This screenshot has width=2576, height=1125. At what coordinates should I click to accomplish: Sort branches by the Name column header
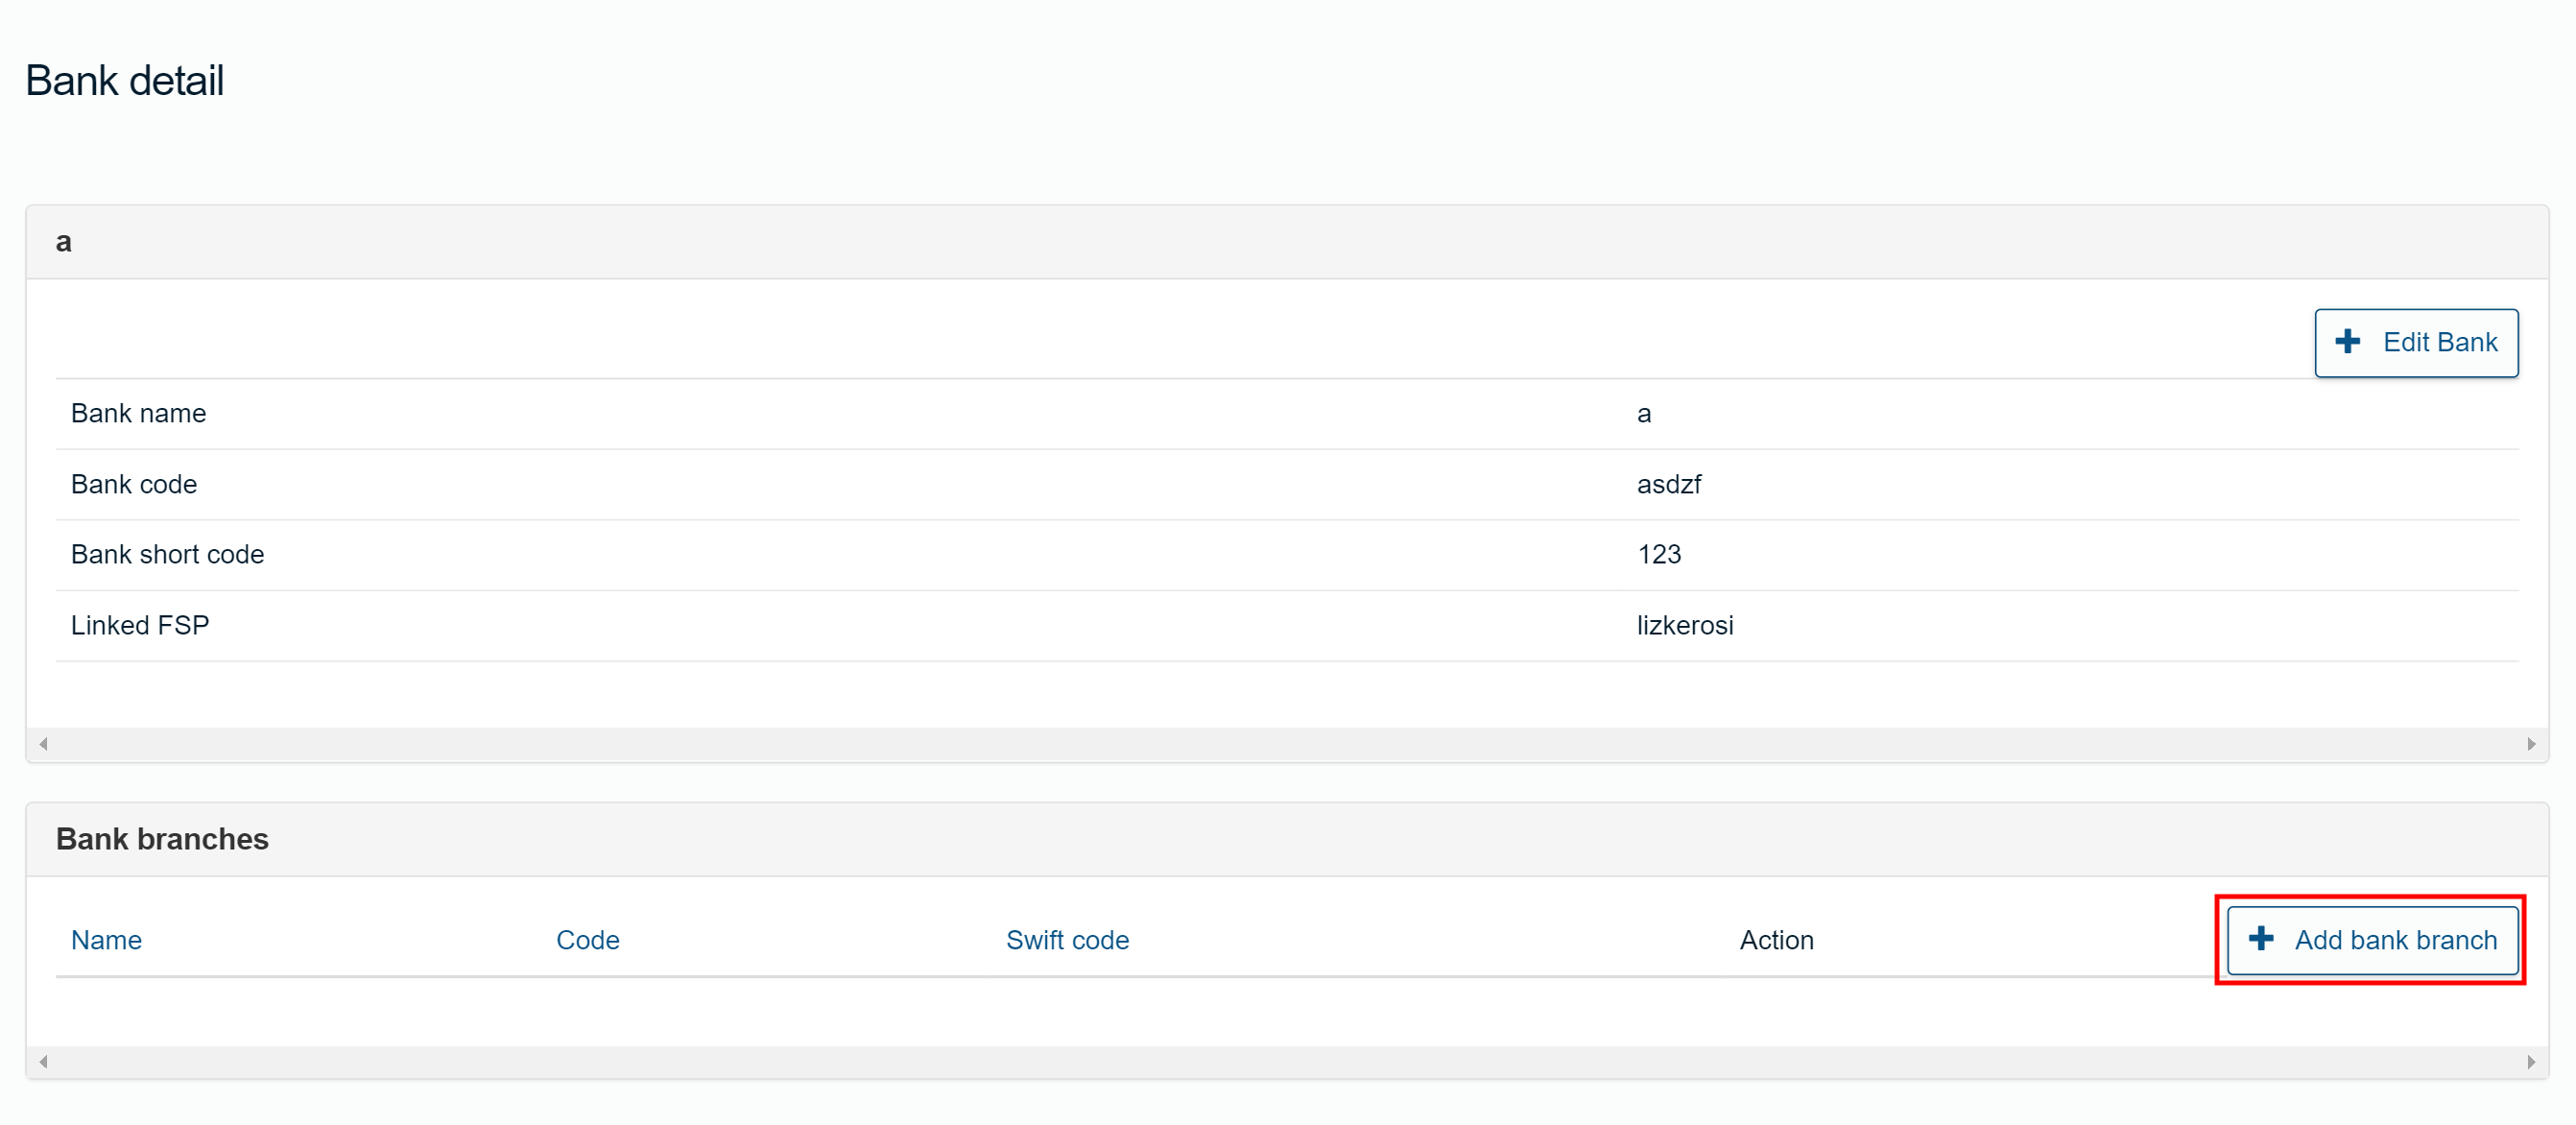pyautogui.click(x=106, y=940)
